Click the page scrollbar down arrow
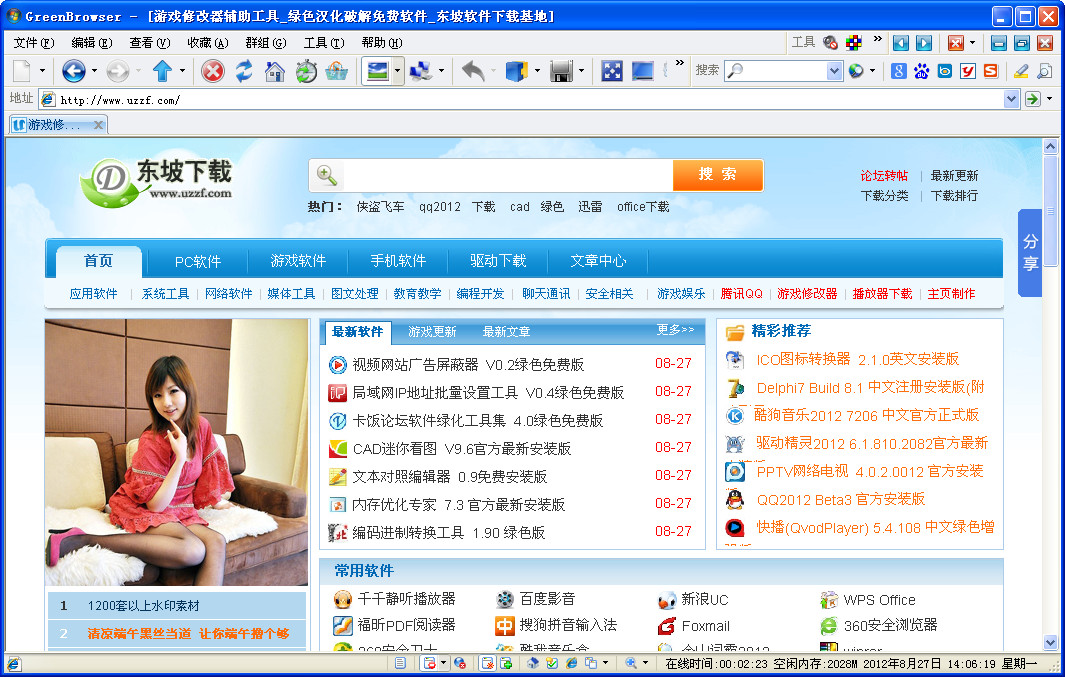This screenshot has height=677, width=1065. [x=1051, y=642]
